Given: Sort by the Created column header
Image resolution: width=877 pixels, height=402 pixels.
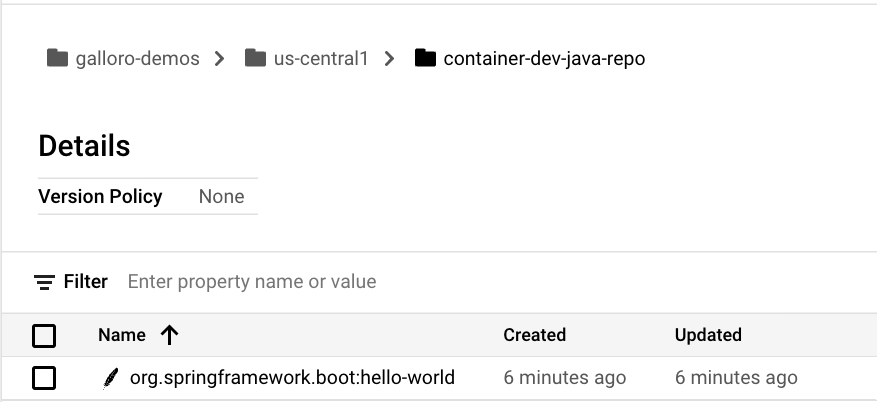Looking at the screenshot, I should (x=534, y=335).
